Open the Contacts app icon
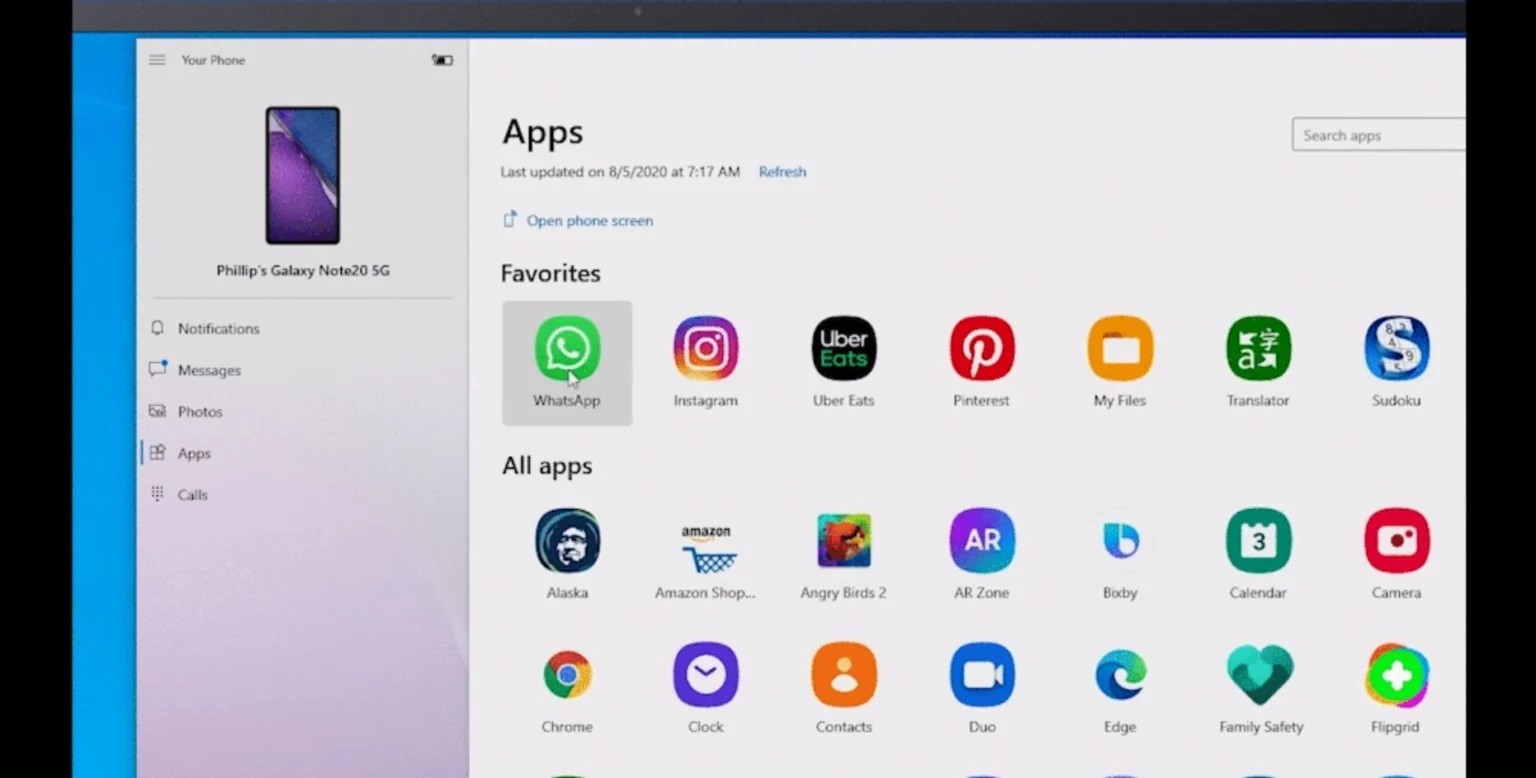 pos(843,674)
